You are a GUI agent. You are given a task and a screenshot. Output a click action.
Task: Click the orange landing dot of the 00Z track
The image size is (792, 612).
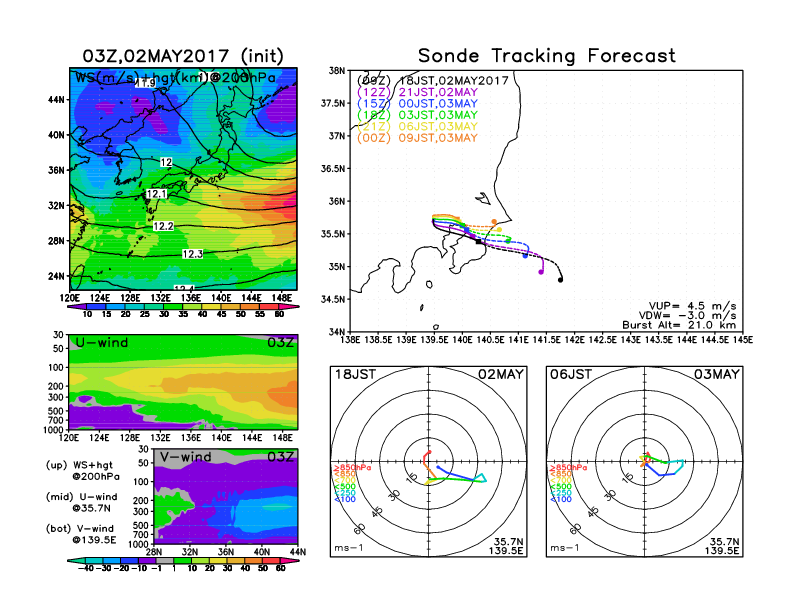[x=494, y=222]
